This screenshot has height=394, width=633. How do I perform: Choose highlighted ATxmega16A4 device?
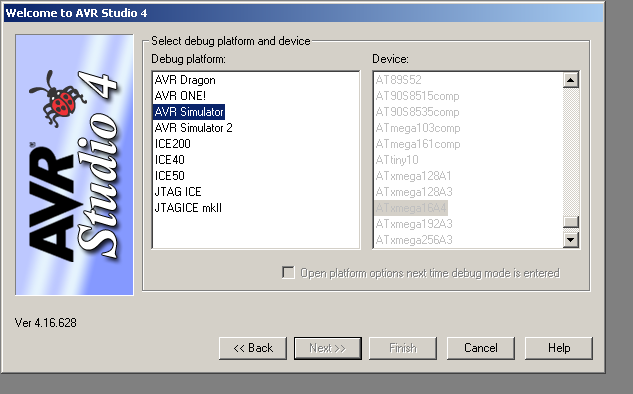click(x=411, y=208)
